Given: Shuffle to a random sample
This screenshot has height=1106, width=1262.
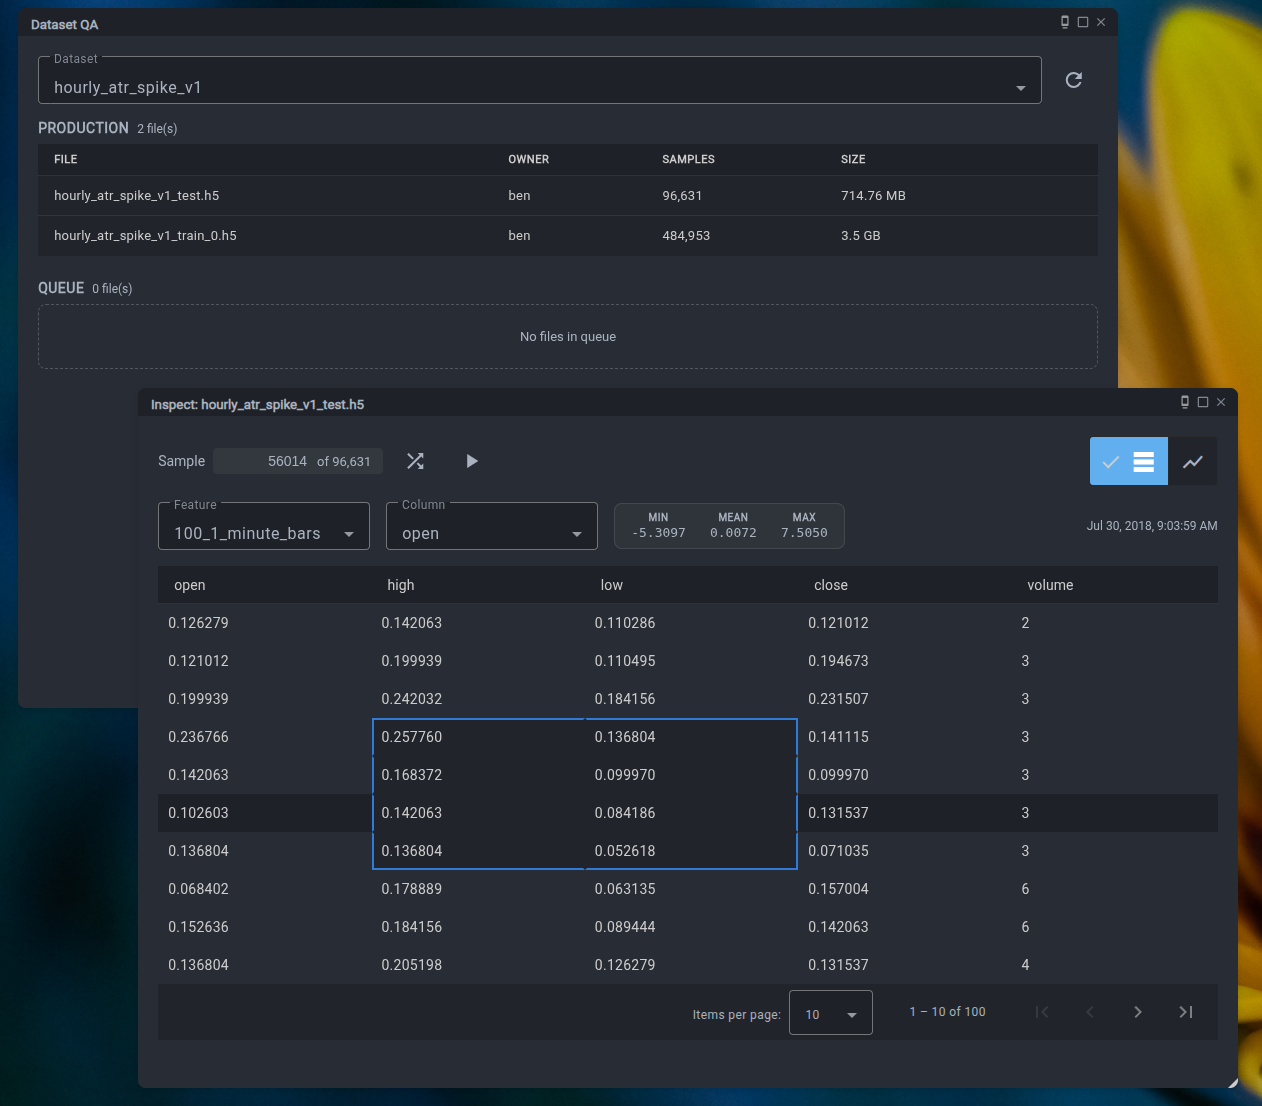Looking at the screenshot, I should [415, 461].
